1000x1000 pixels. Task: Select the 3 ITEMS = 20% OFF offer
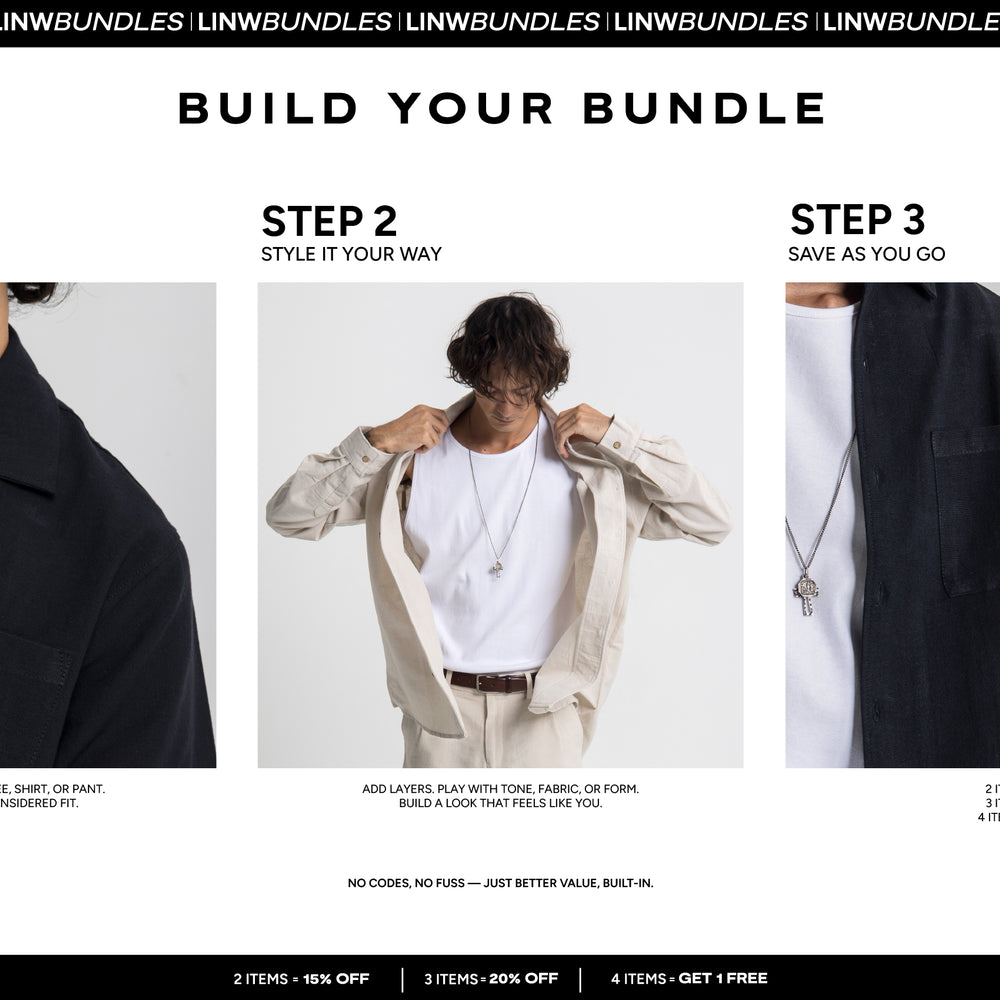(491, 979)
